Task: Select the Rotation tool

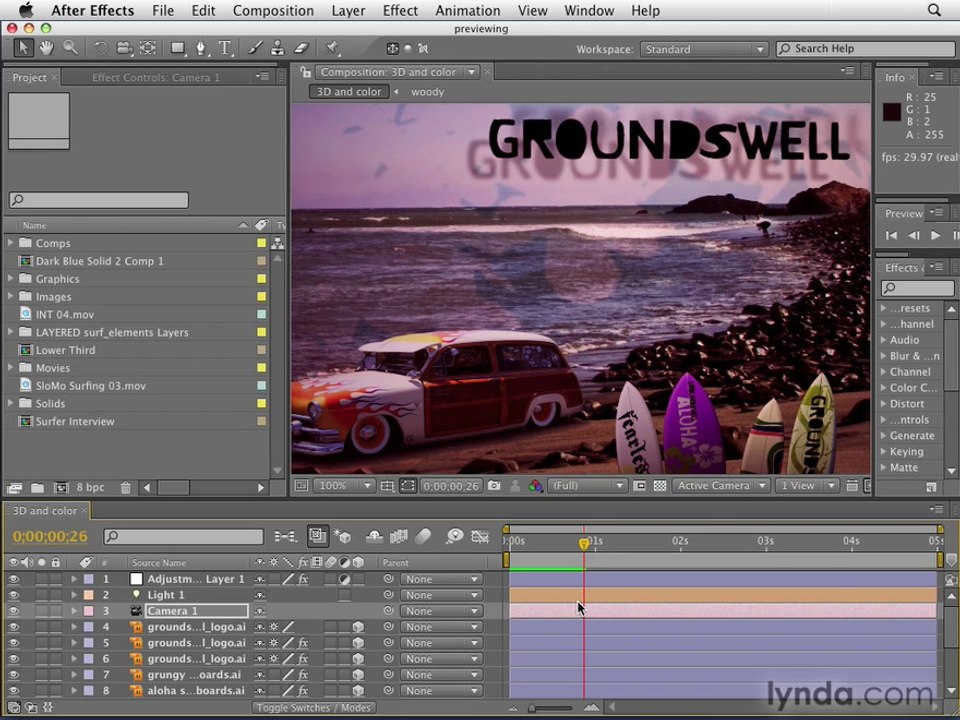Action: pos(100,48)
